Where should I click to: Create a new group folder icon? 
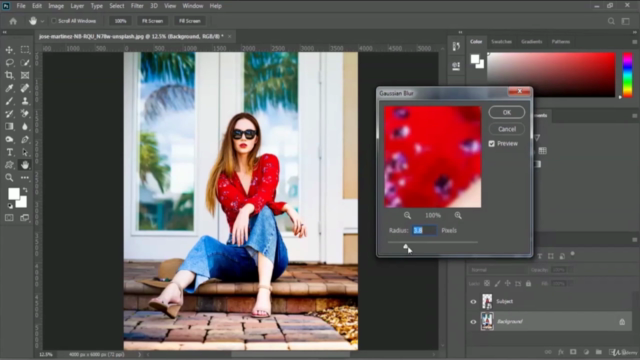598,352
